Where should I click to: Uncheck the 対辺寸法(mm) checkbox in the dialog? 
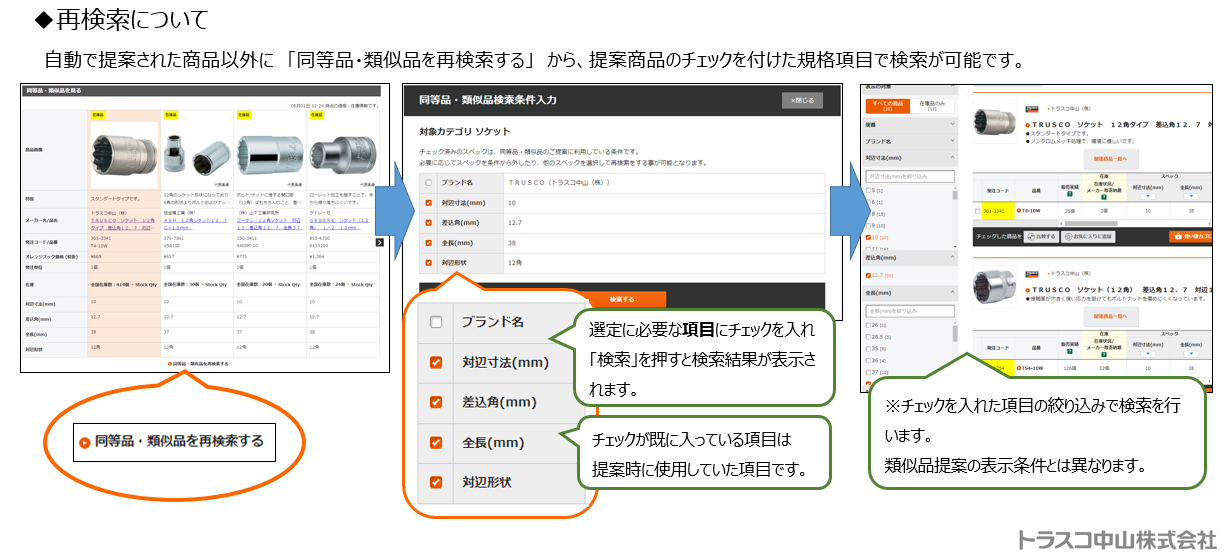tap(429, 202)
